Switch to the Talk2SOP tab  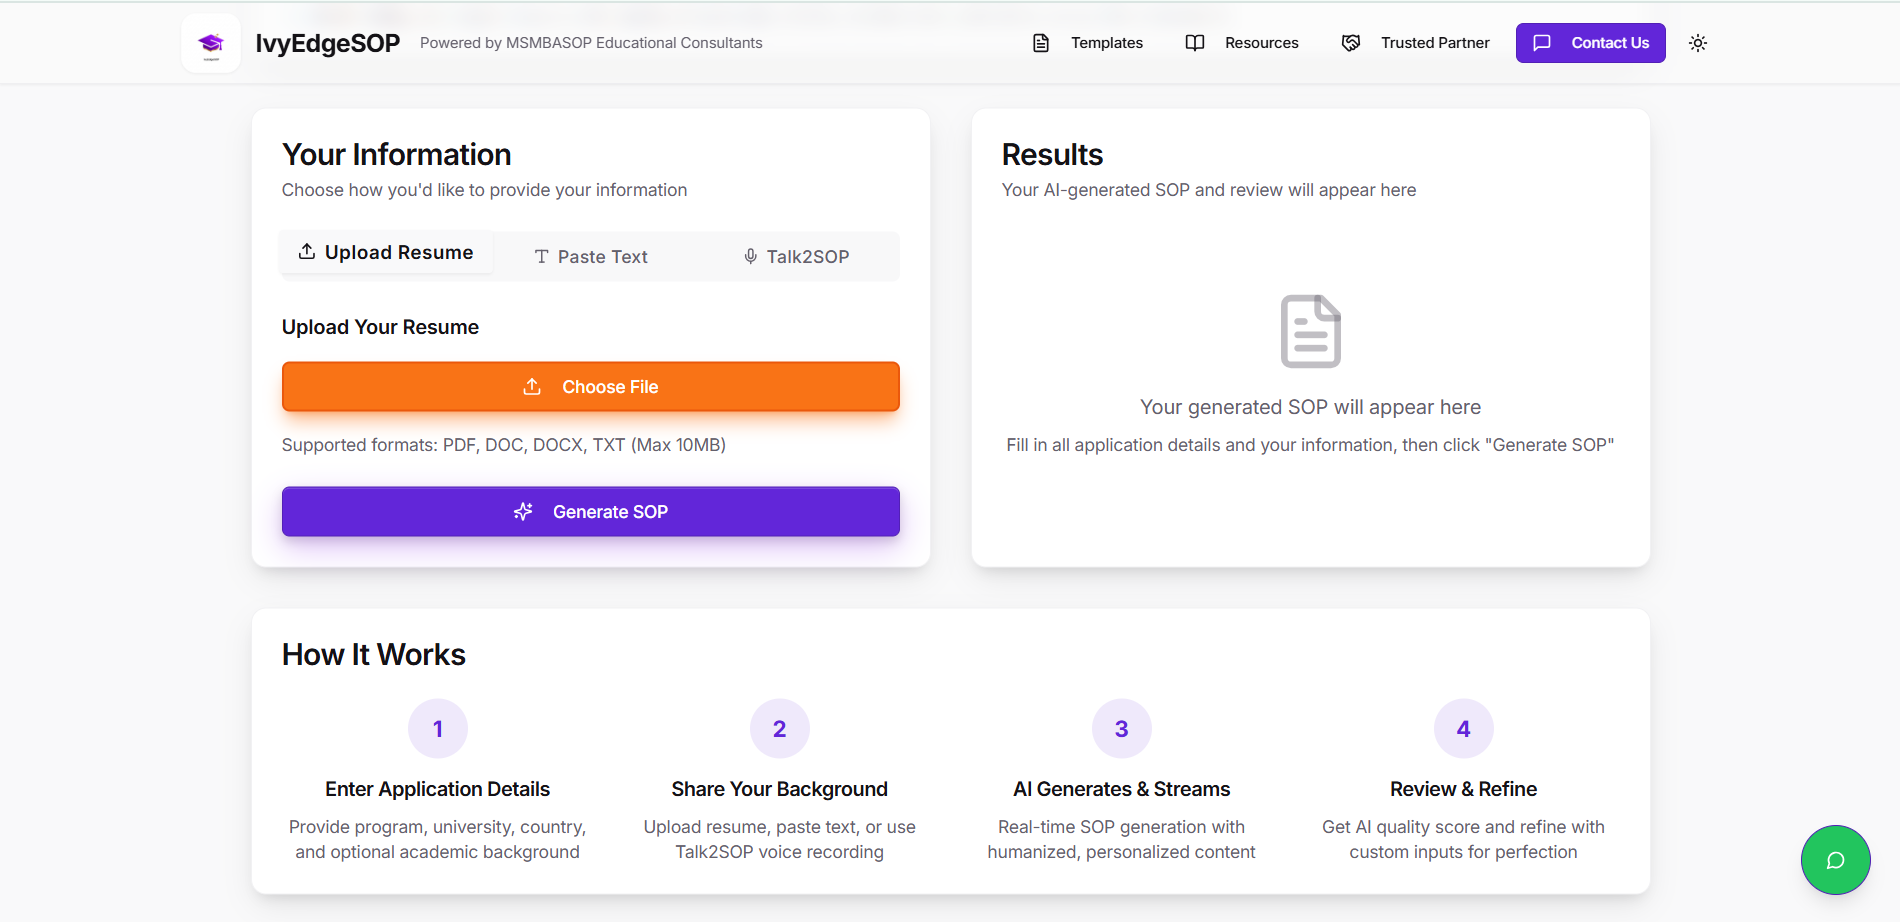coord(797,257)
